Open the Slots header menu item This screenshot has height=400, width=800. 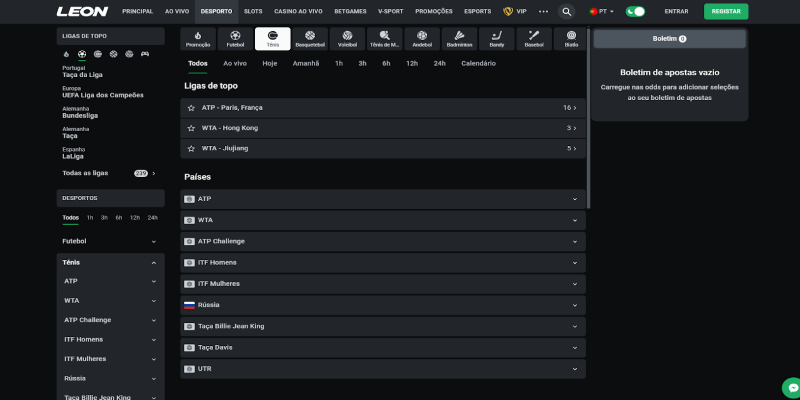(253, 11)
